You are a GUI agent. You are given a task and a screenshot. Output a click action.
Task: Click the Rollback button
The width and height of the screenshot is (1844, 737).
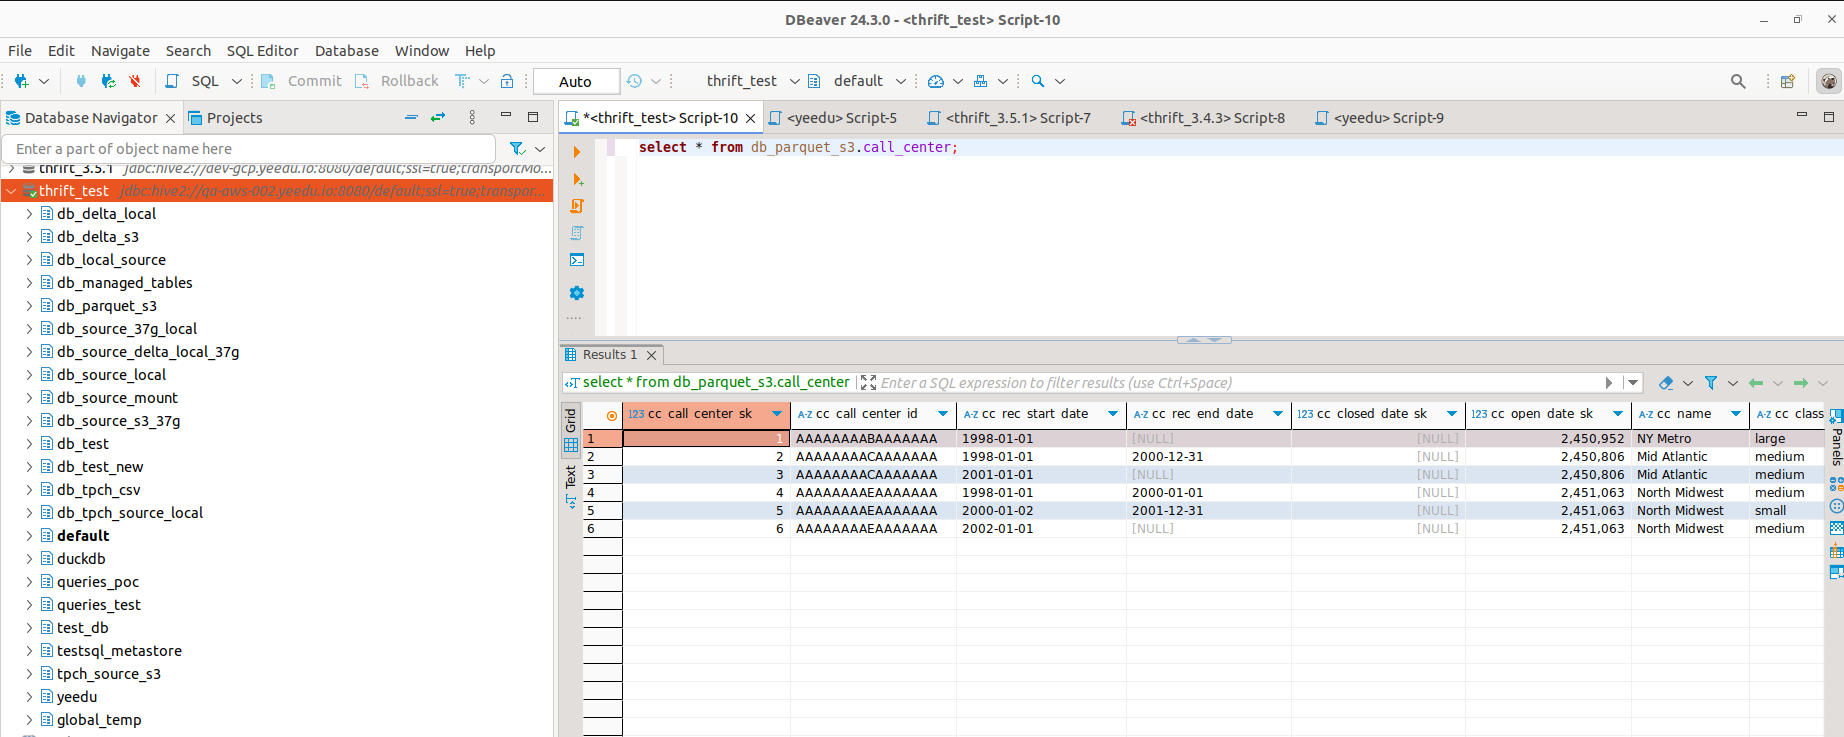pos(397,81)
